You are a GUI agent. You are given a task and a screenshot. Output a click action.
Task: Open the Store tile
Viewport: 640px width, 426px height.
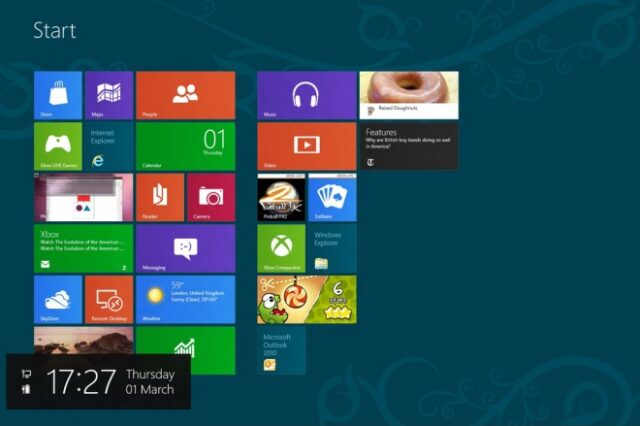pyautogui.click(x=58, y=95)
